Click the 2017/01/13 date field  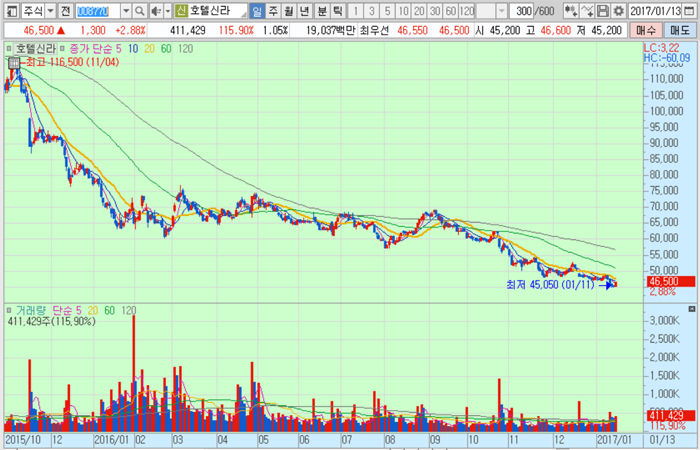656,11
